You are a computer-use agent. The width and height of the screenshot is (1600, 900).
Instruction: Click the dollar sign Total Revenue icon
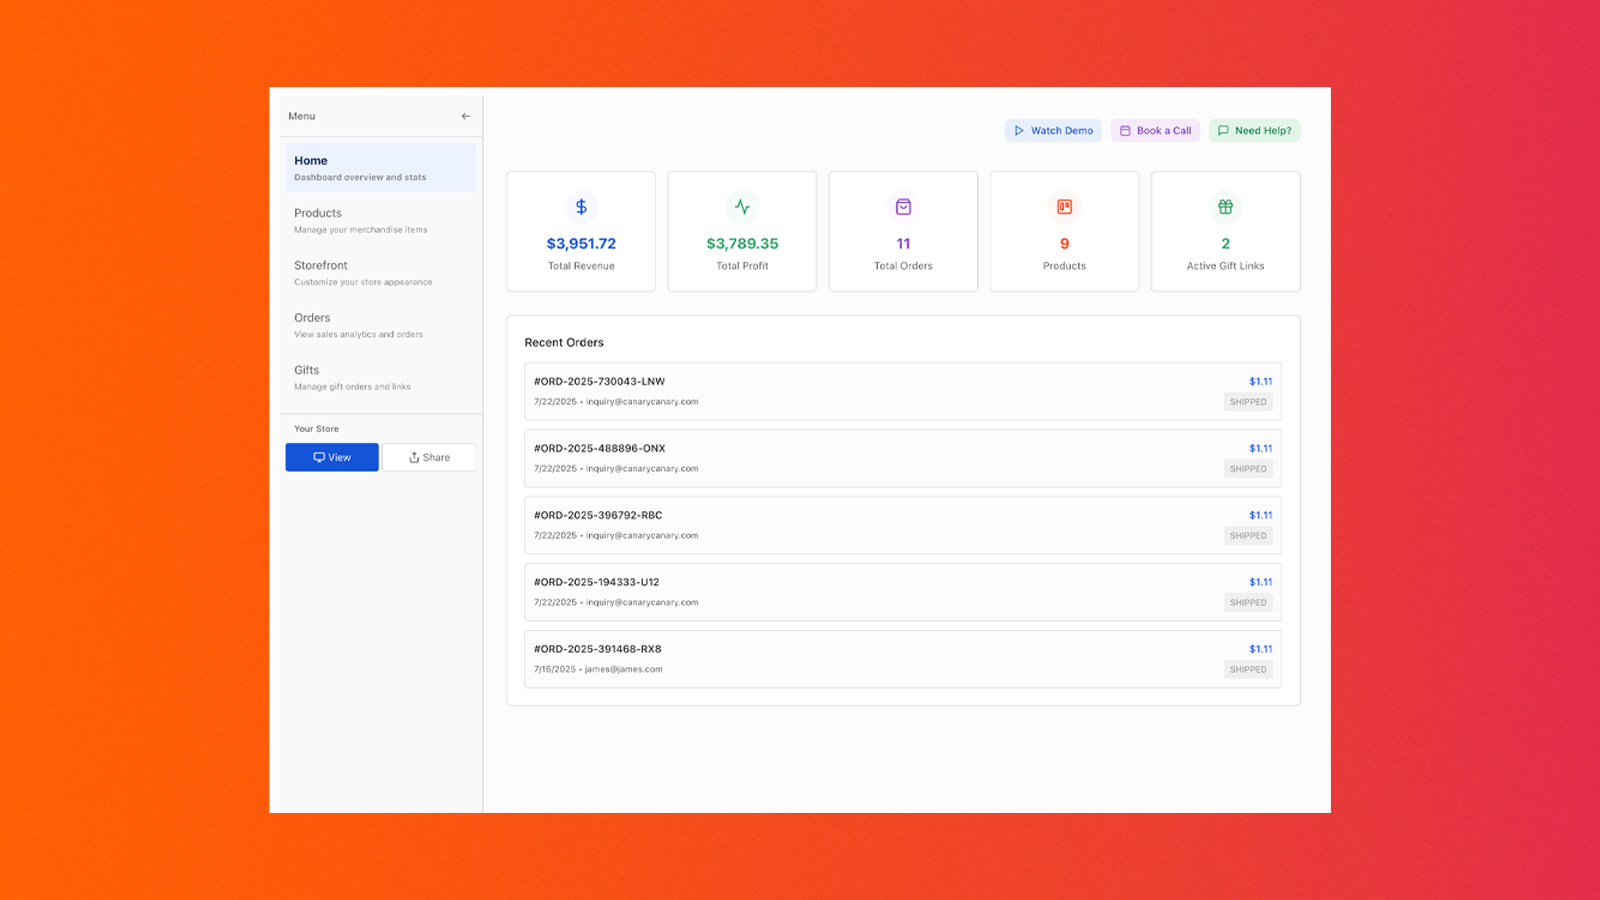pos(581,207)
